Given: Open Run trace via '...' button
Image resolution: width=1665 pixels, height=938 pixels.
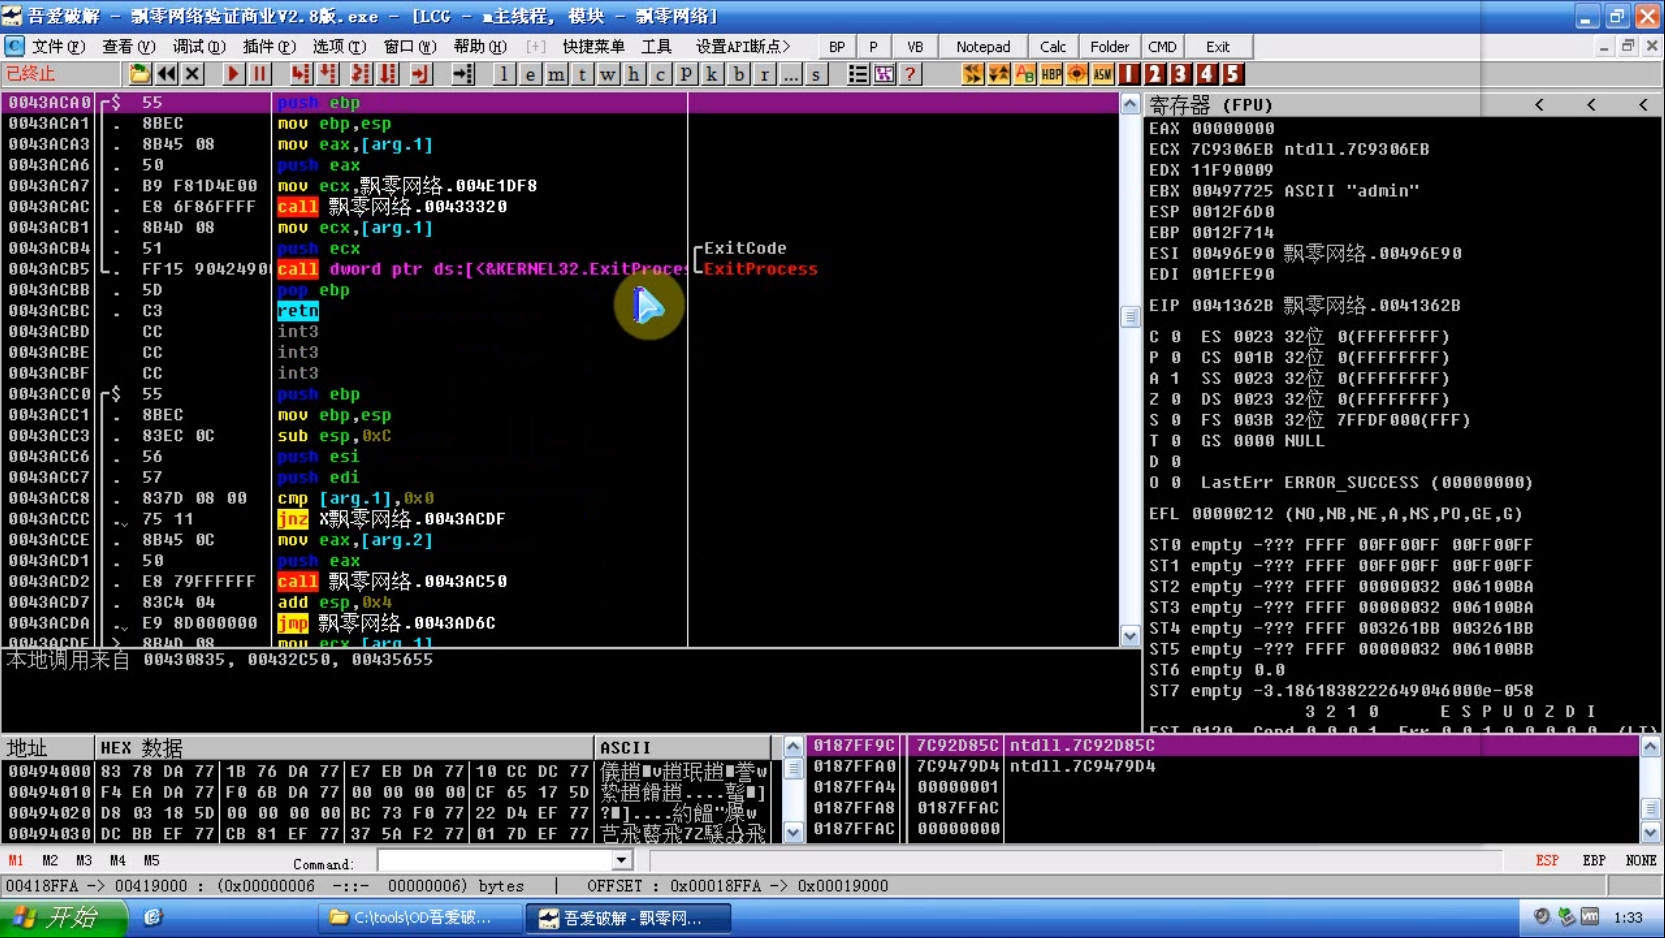Looking at the screenshot, I should click(x=790, y=74).
